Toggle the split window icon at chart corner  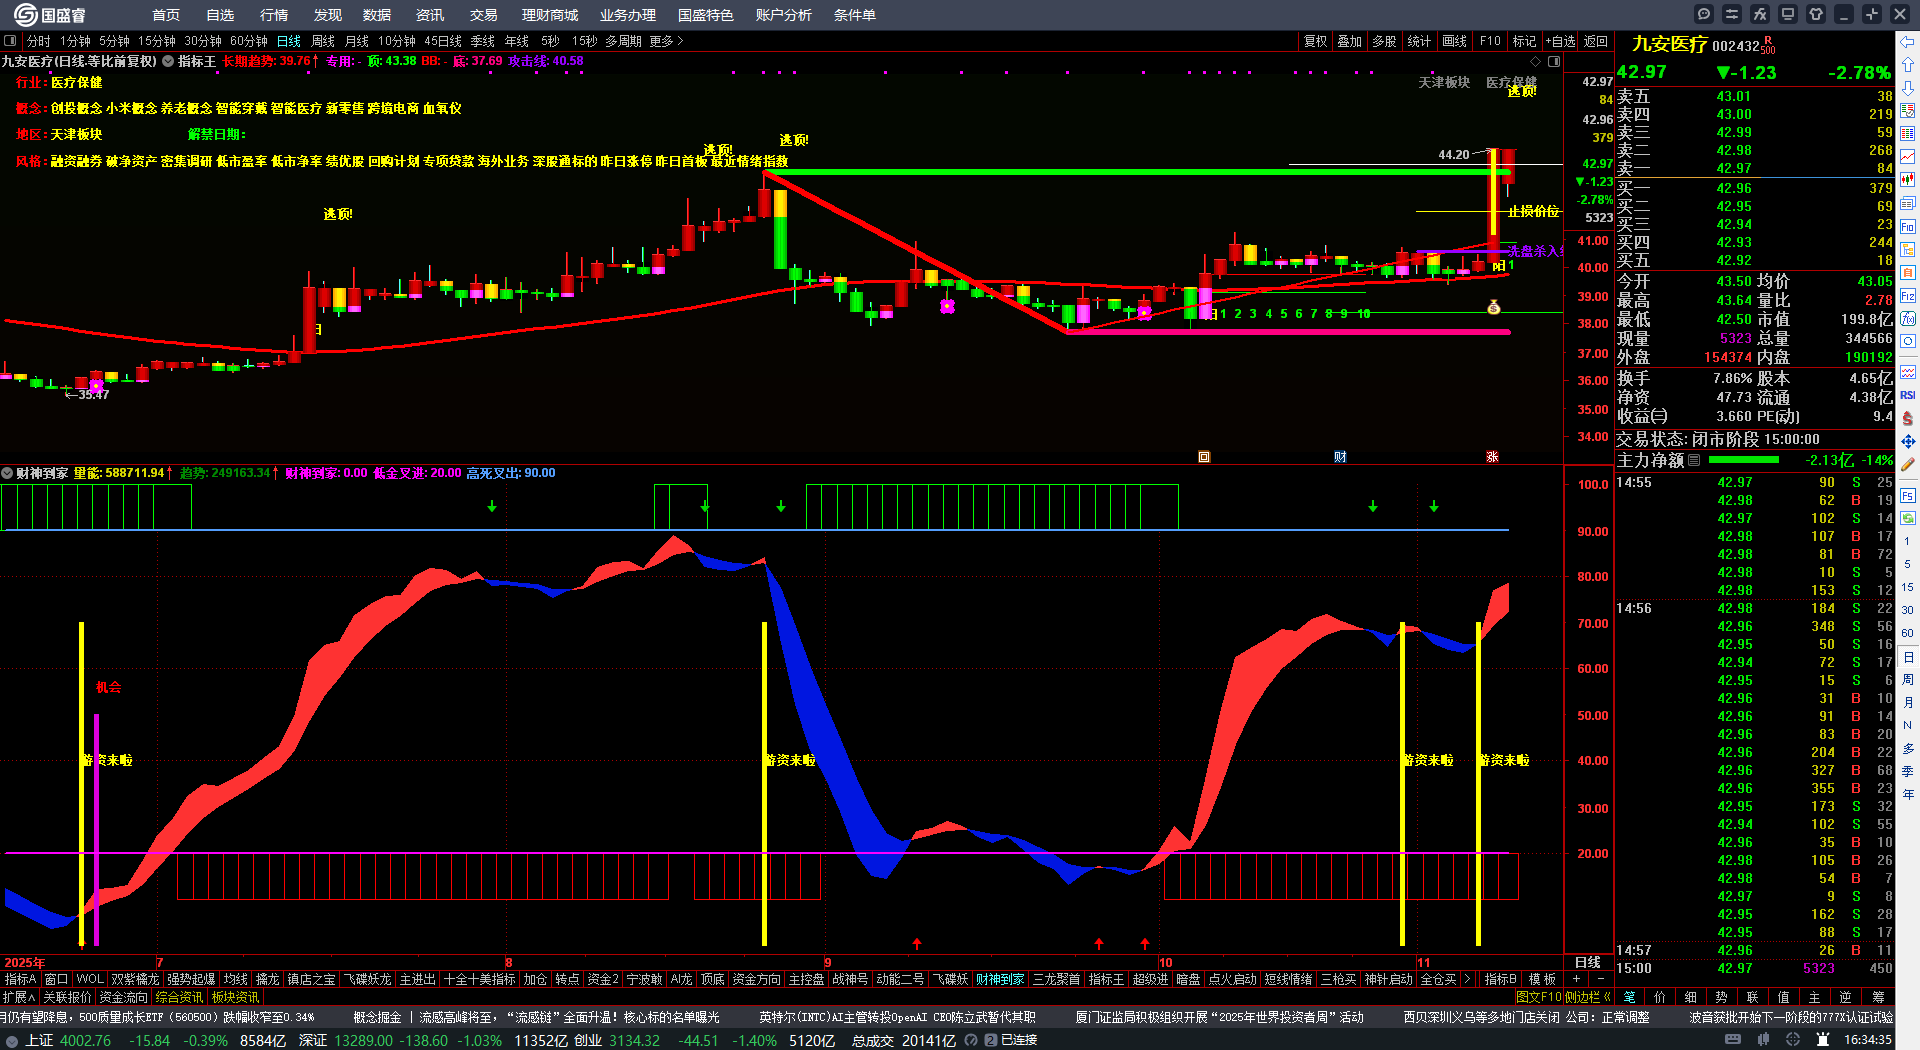click(x=1554, y=61)
